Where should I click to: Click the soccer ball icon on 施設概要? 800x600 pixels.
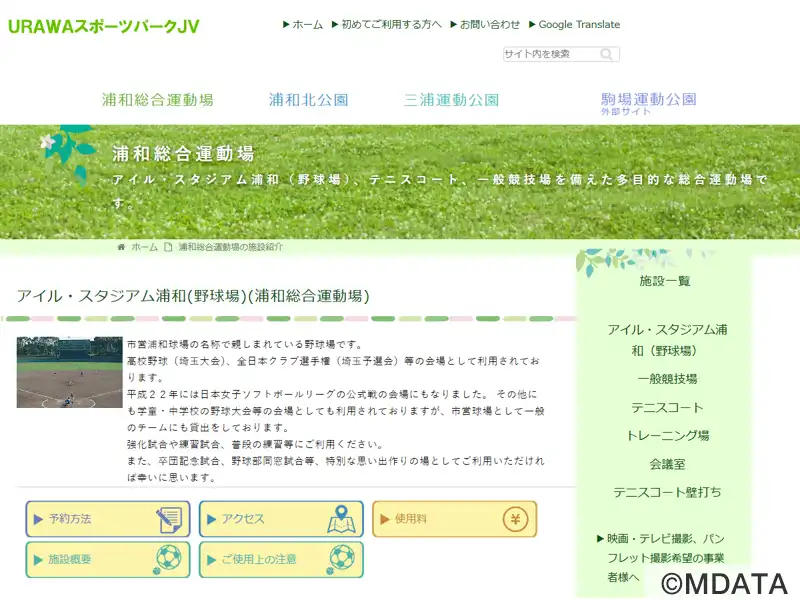coord(168,559)
